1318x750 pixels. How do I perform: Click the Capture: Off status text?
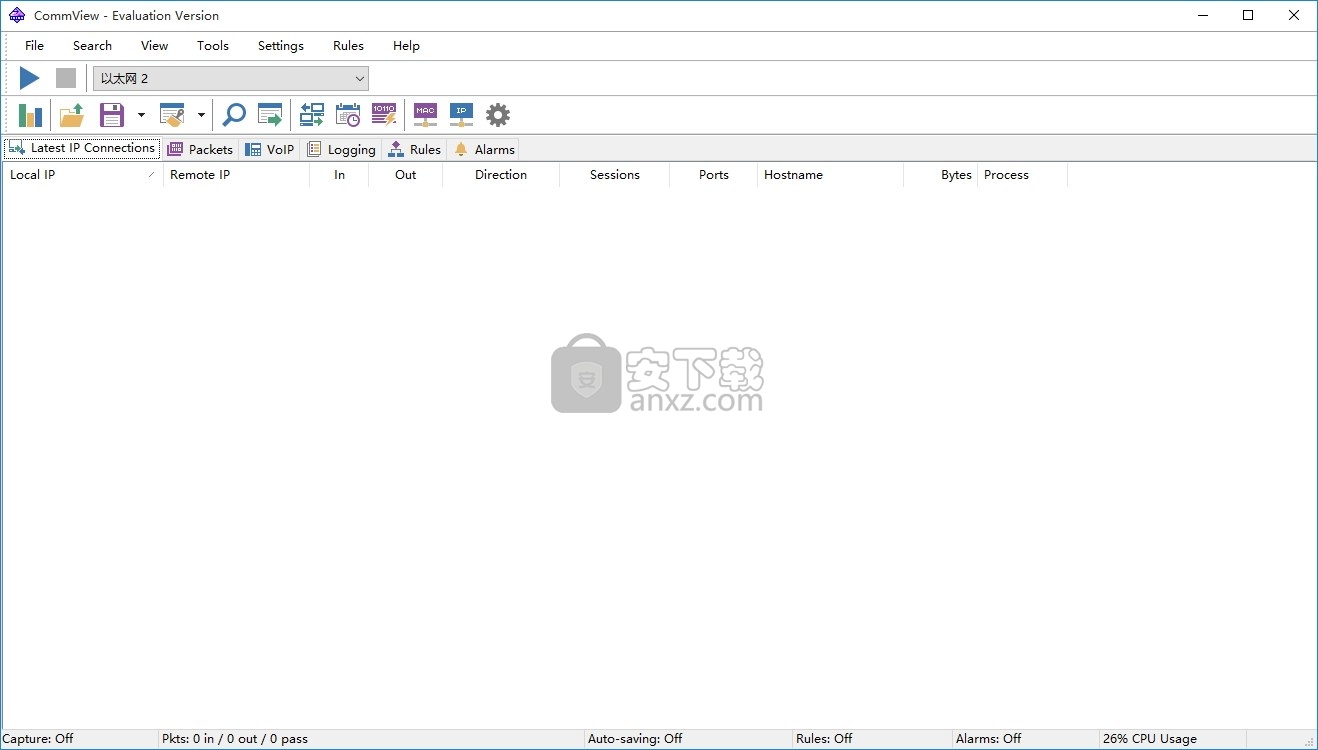pyautogui.click(x=38, y=739)
